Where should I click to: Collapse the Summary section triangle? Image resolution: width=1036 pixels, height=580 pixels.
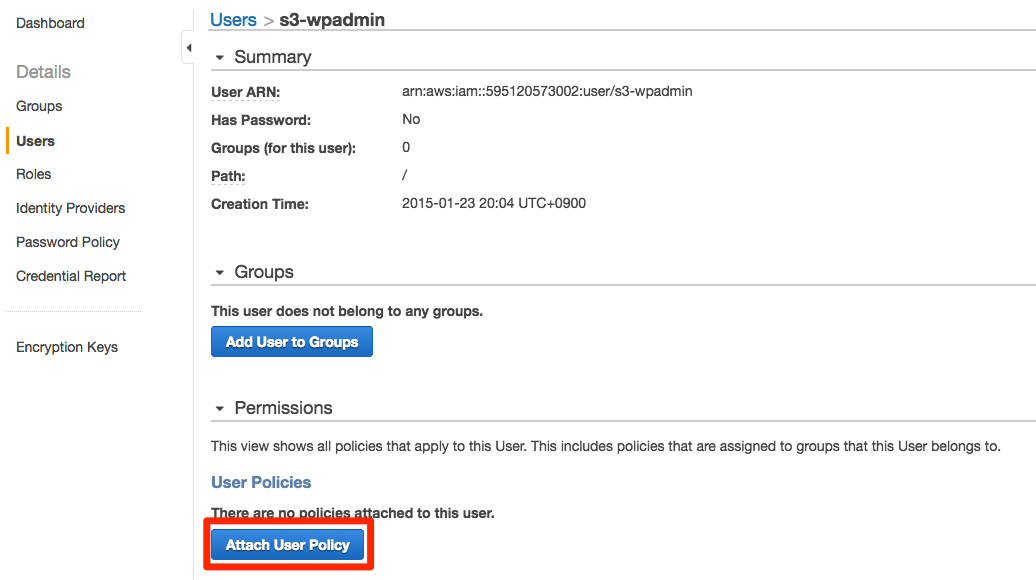[x=220, y=57]
